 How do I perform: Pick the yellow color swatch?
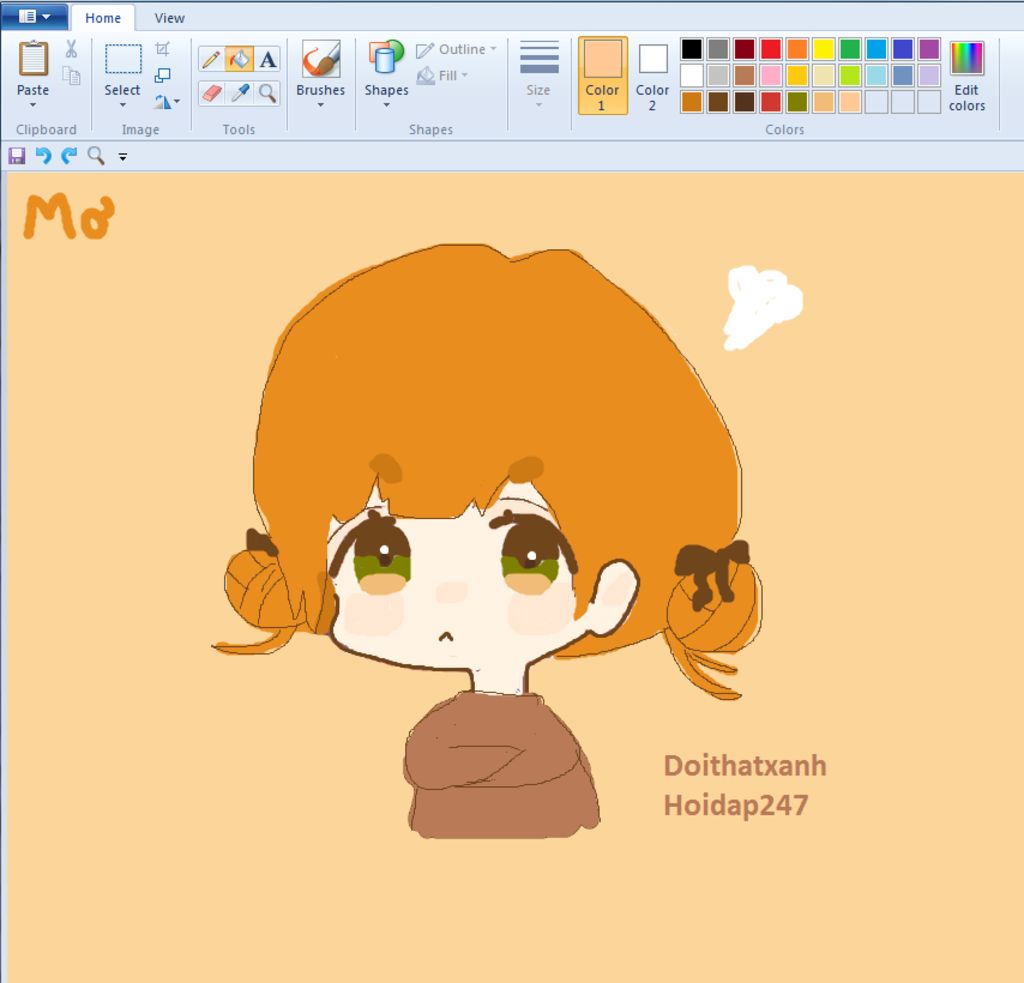[x=824, y=49]
